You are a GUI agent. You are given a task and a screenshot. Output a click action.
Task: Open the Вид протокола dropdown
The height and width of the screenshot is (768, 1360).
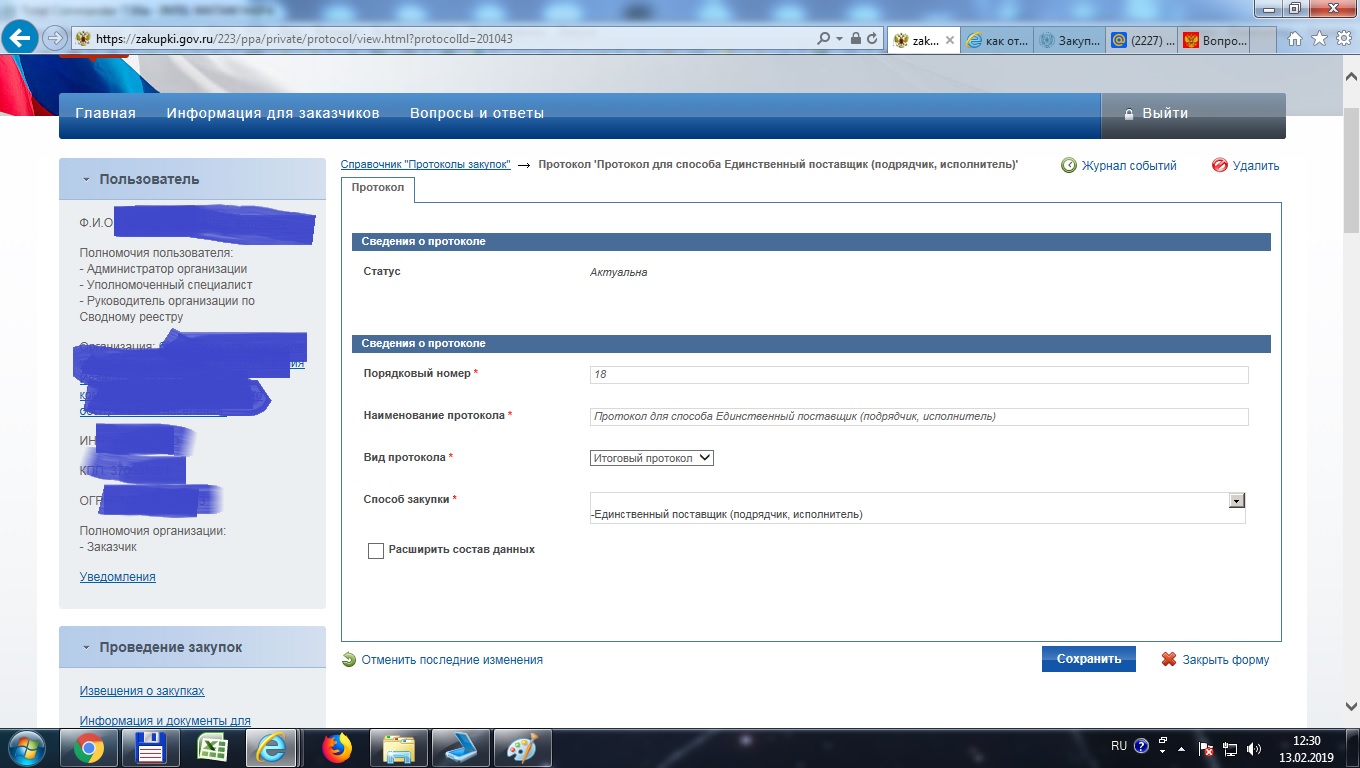(x=651, y=458)
